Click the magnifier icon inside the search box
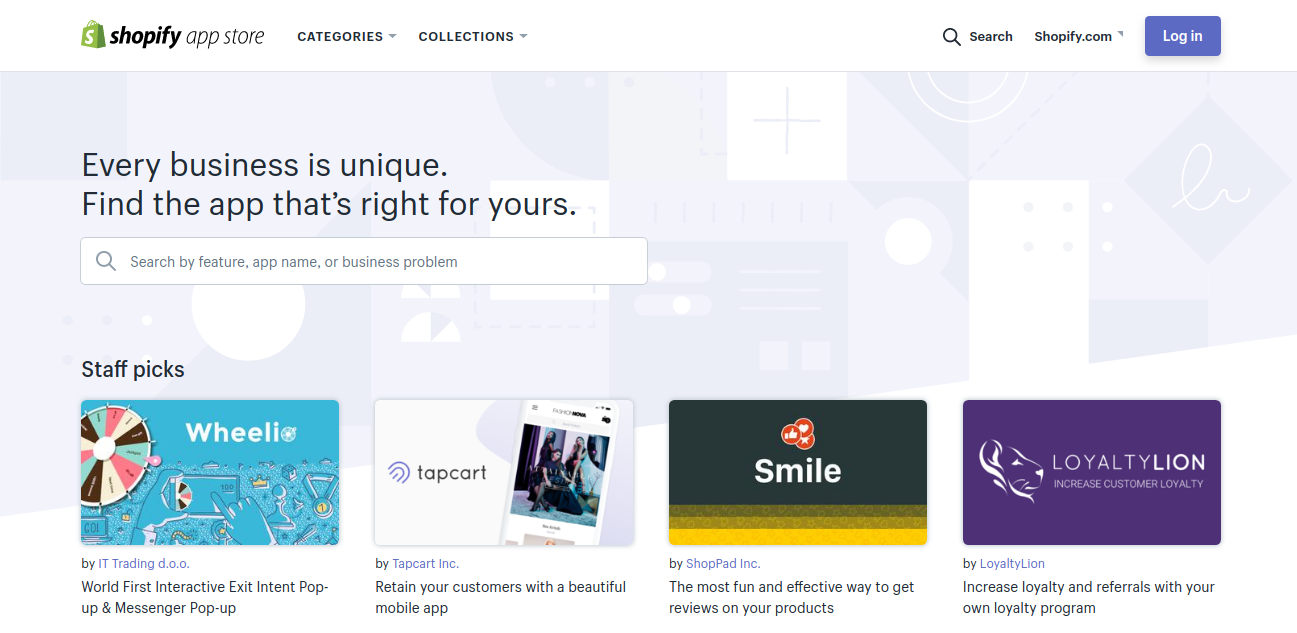This screenshot has width=1297, height=633. tap(106, 261)
